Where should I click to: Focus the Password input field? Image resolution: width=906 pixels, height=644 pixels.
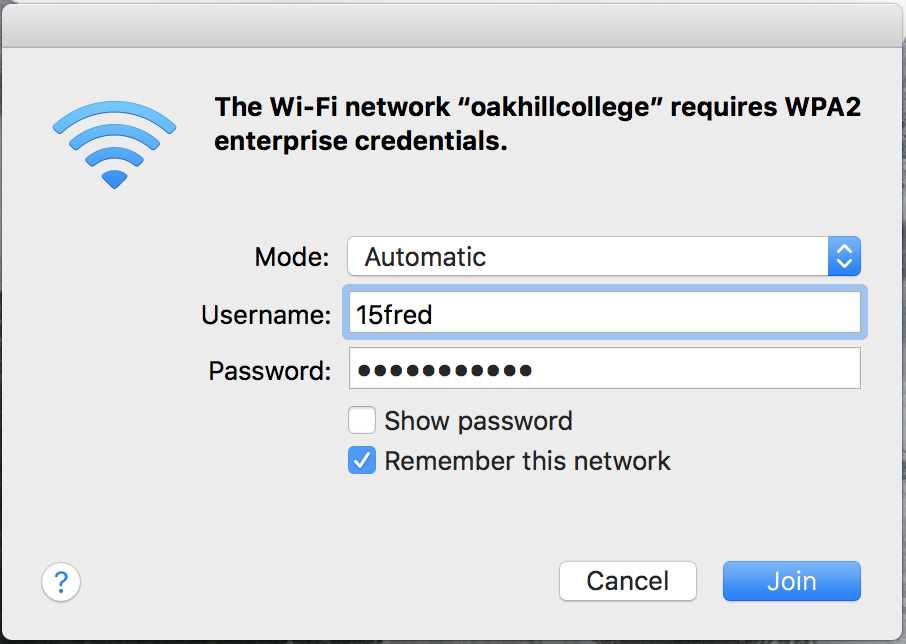605,368
